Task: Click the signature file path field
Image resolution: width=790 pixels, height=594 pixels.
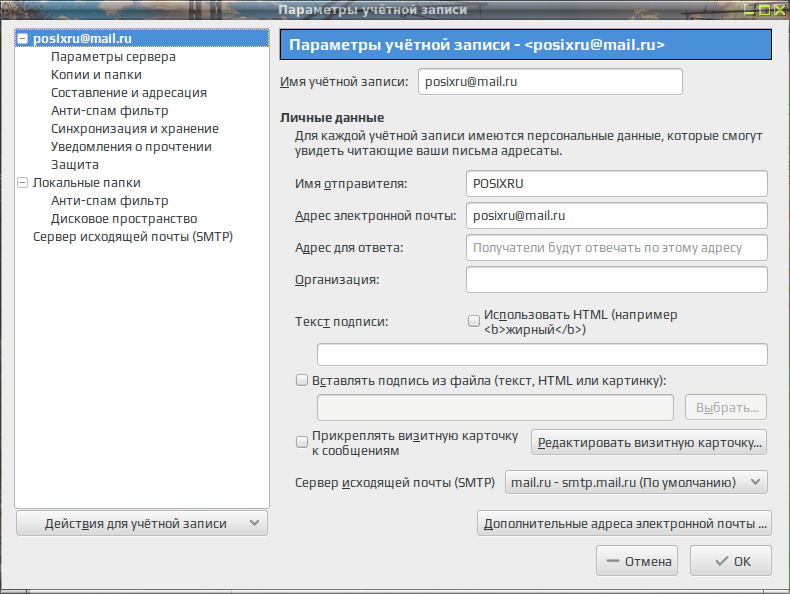Action: click(495, 408)
